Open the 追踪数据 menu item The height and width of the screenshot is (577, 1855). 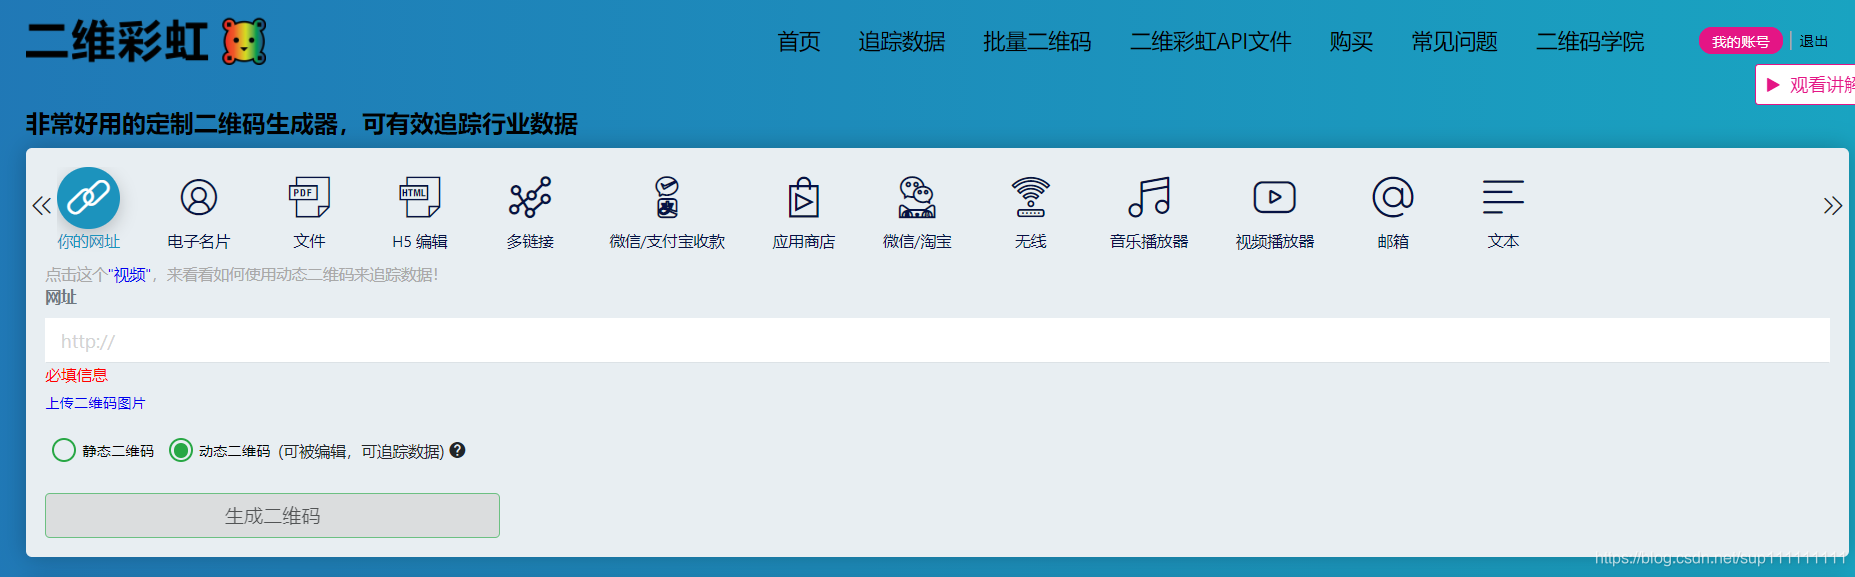pos(902,42)
